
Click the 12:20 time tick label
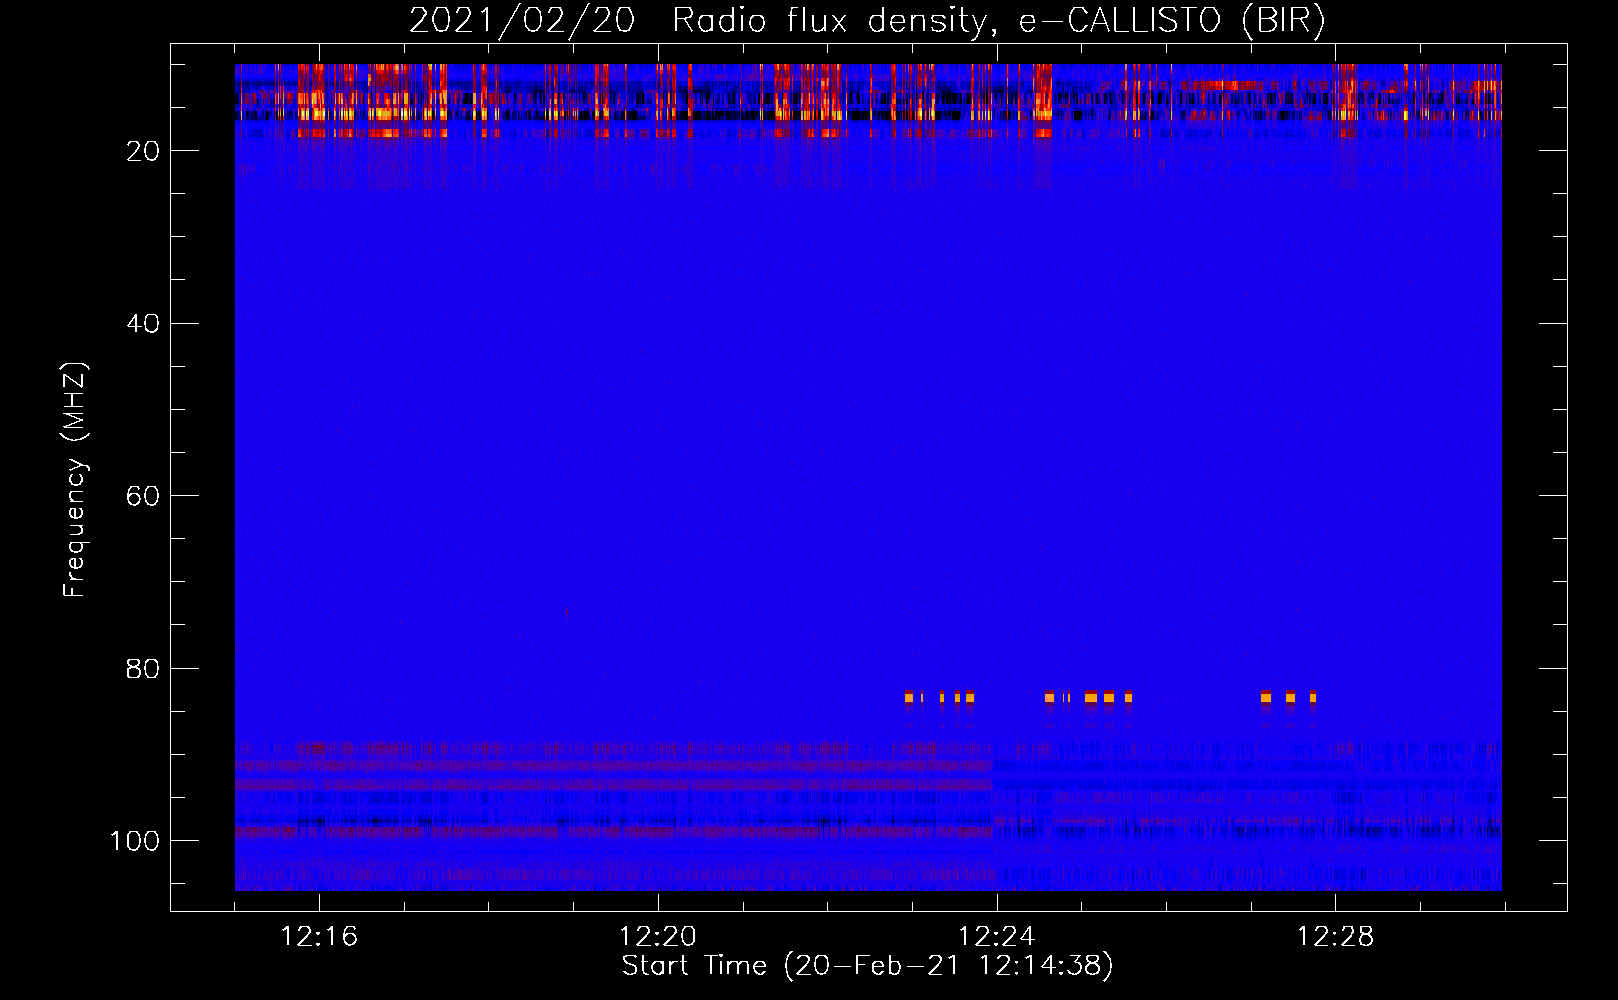coord(658,937)
